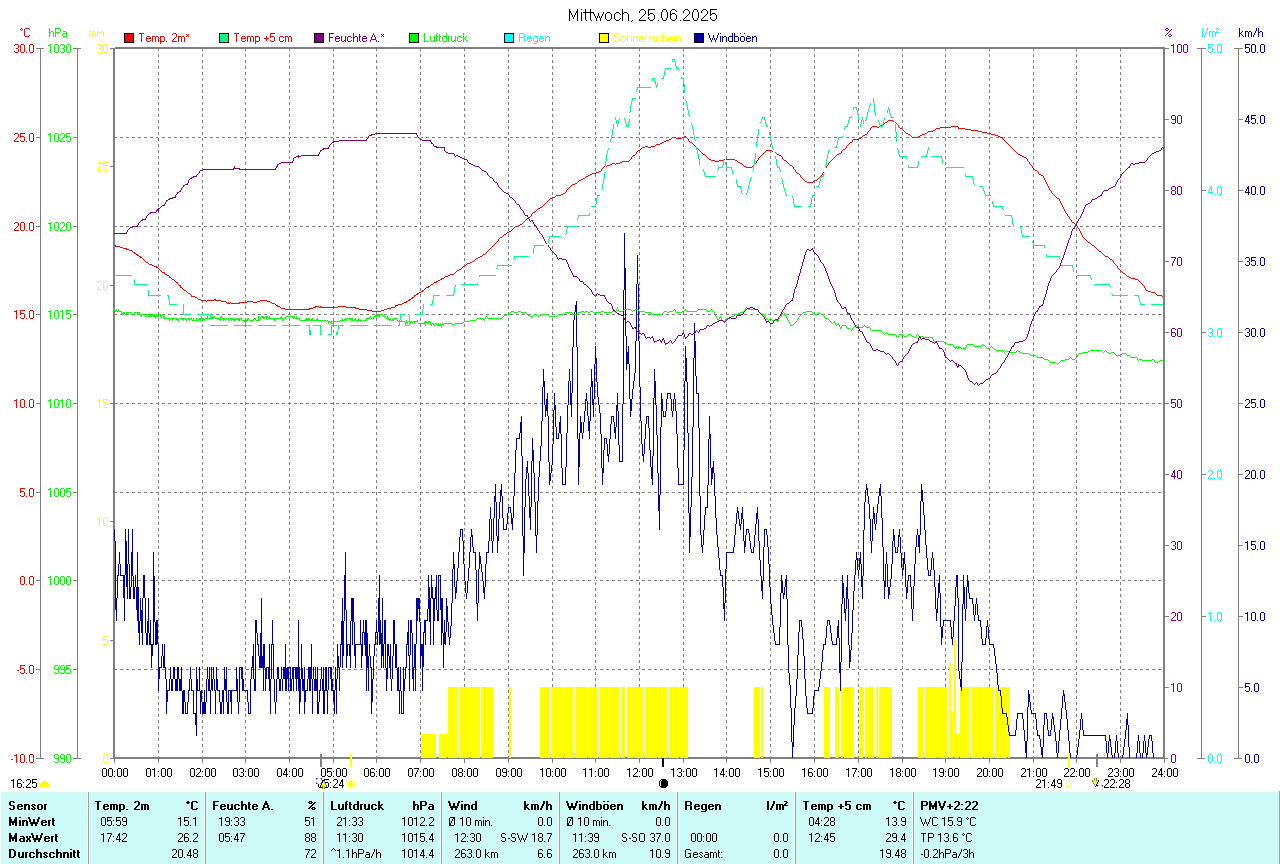This screenshot has height=864, width=1280.
Task: Click the chart title Mittwoch, 25.06.2025
Action: (642, 15)
